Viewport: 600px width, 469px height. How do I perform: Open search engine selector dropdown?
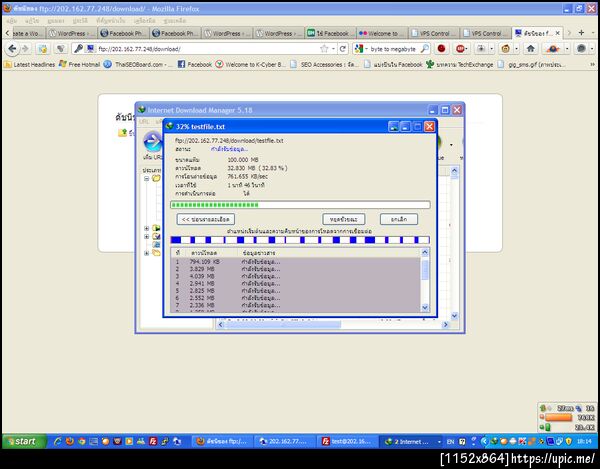[x=361, y=49]
